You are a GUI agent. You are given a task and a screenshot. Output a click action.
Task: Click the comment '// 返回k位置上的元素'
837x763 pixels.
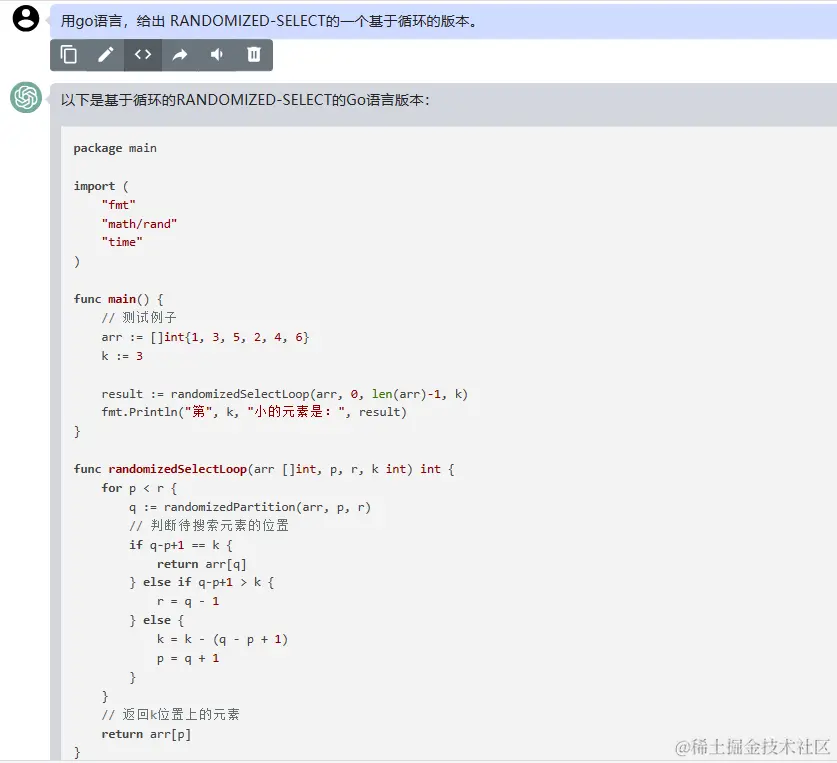[x=170, y=715]
